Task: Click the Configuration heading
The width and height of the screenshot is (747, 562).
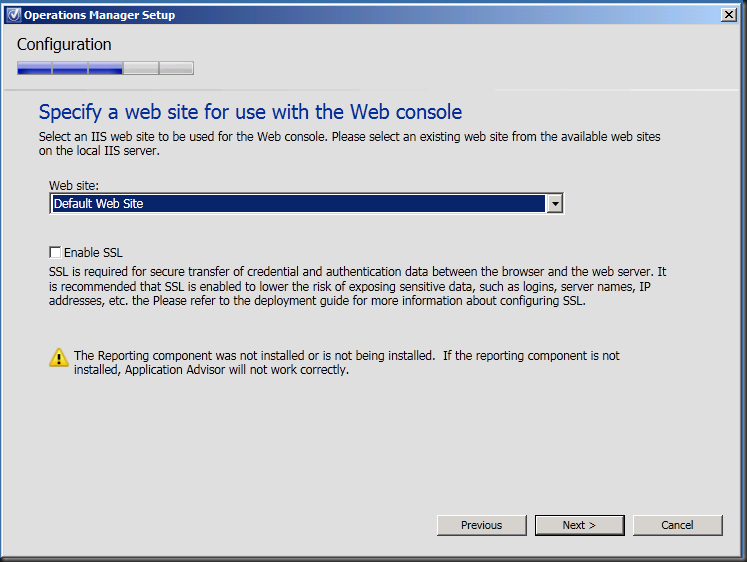Action: pyautogui.click(x=64, y=44)
